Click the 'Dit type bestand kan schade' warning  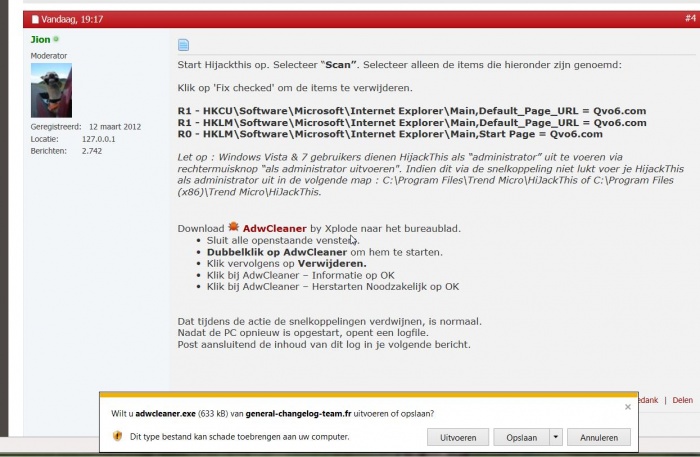[x=239, y=436]
